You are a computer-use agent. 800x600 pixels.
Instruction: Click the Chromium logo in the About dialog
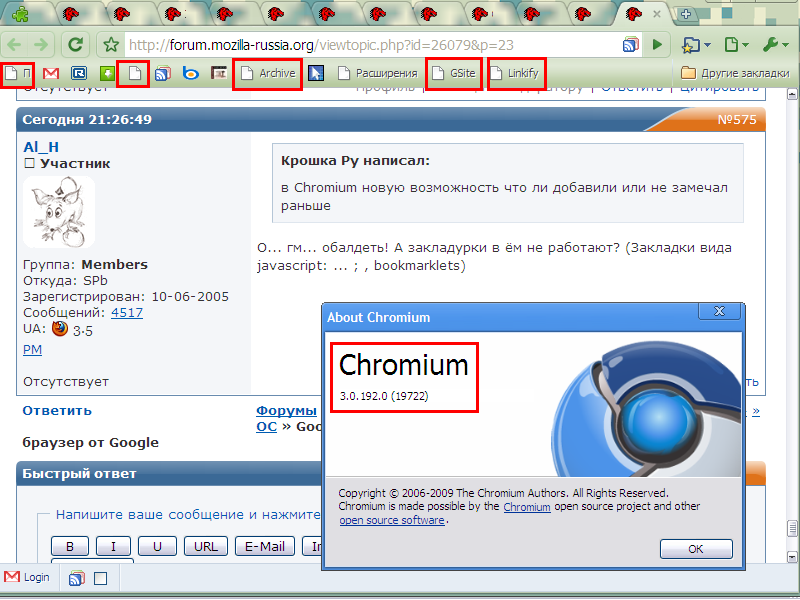pyautogui.click(x=648, y=409)
